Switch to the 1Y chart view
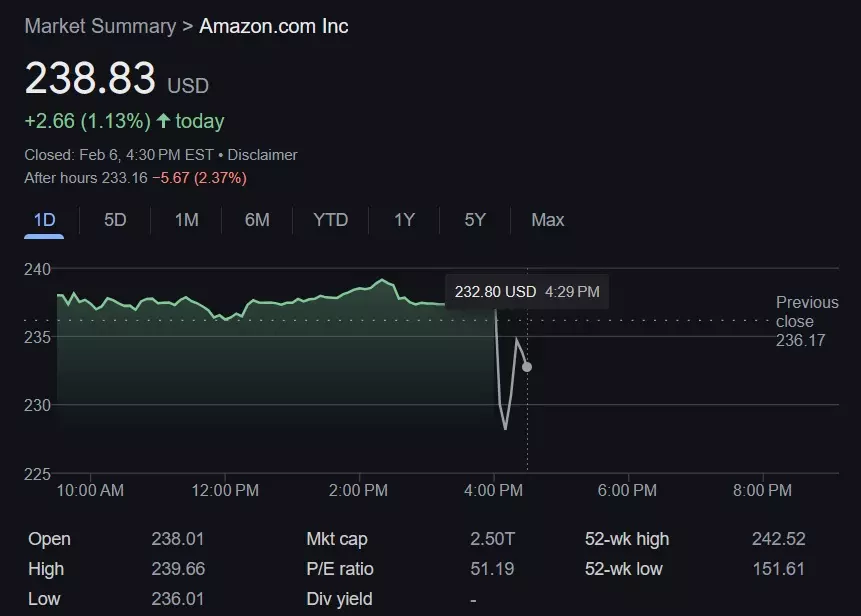The width and height of the screenshot is (861, 616). click(x=404, y=220)
